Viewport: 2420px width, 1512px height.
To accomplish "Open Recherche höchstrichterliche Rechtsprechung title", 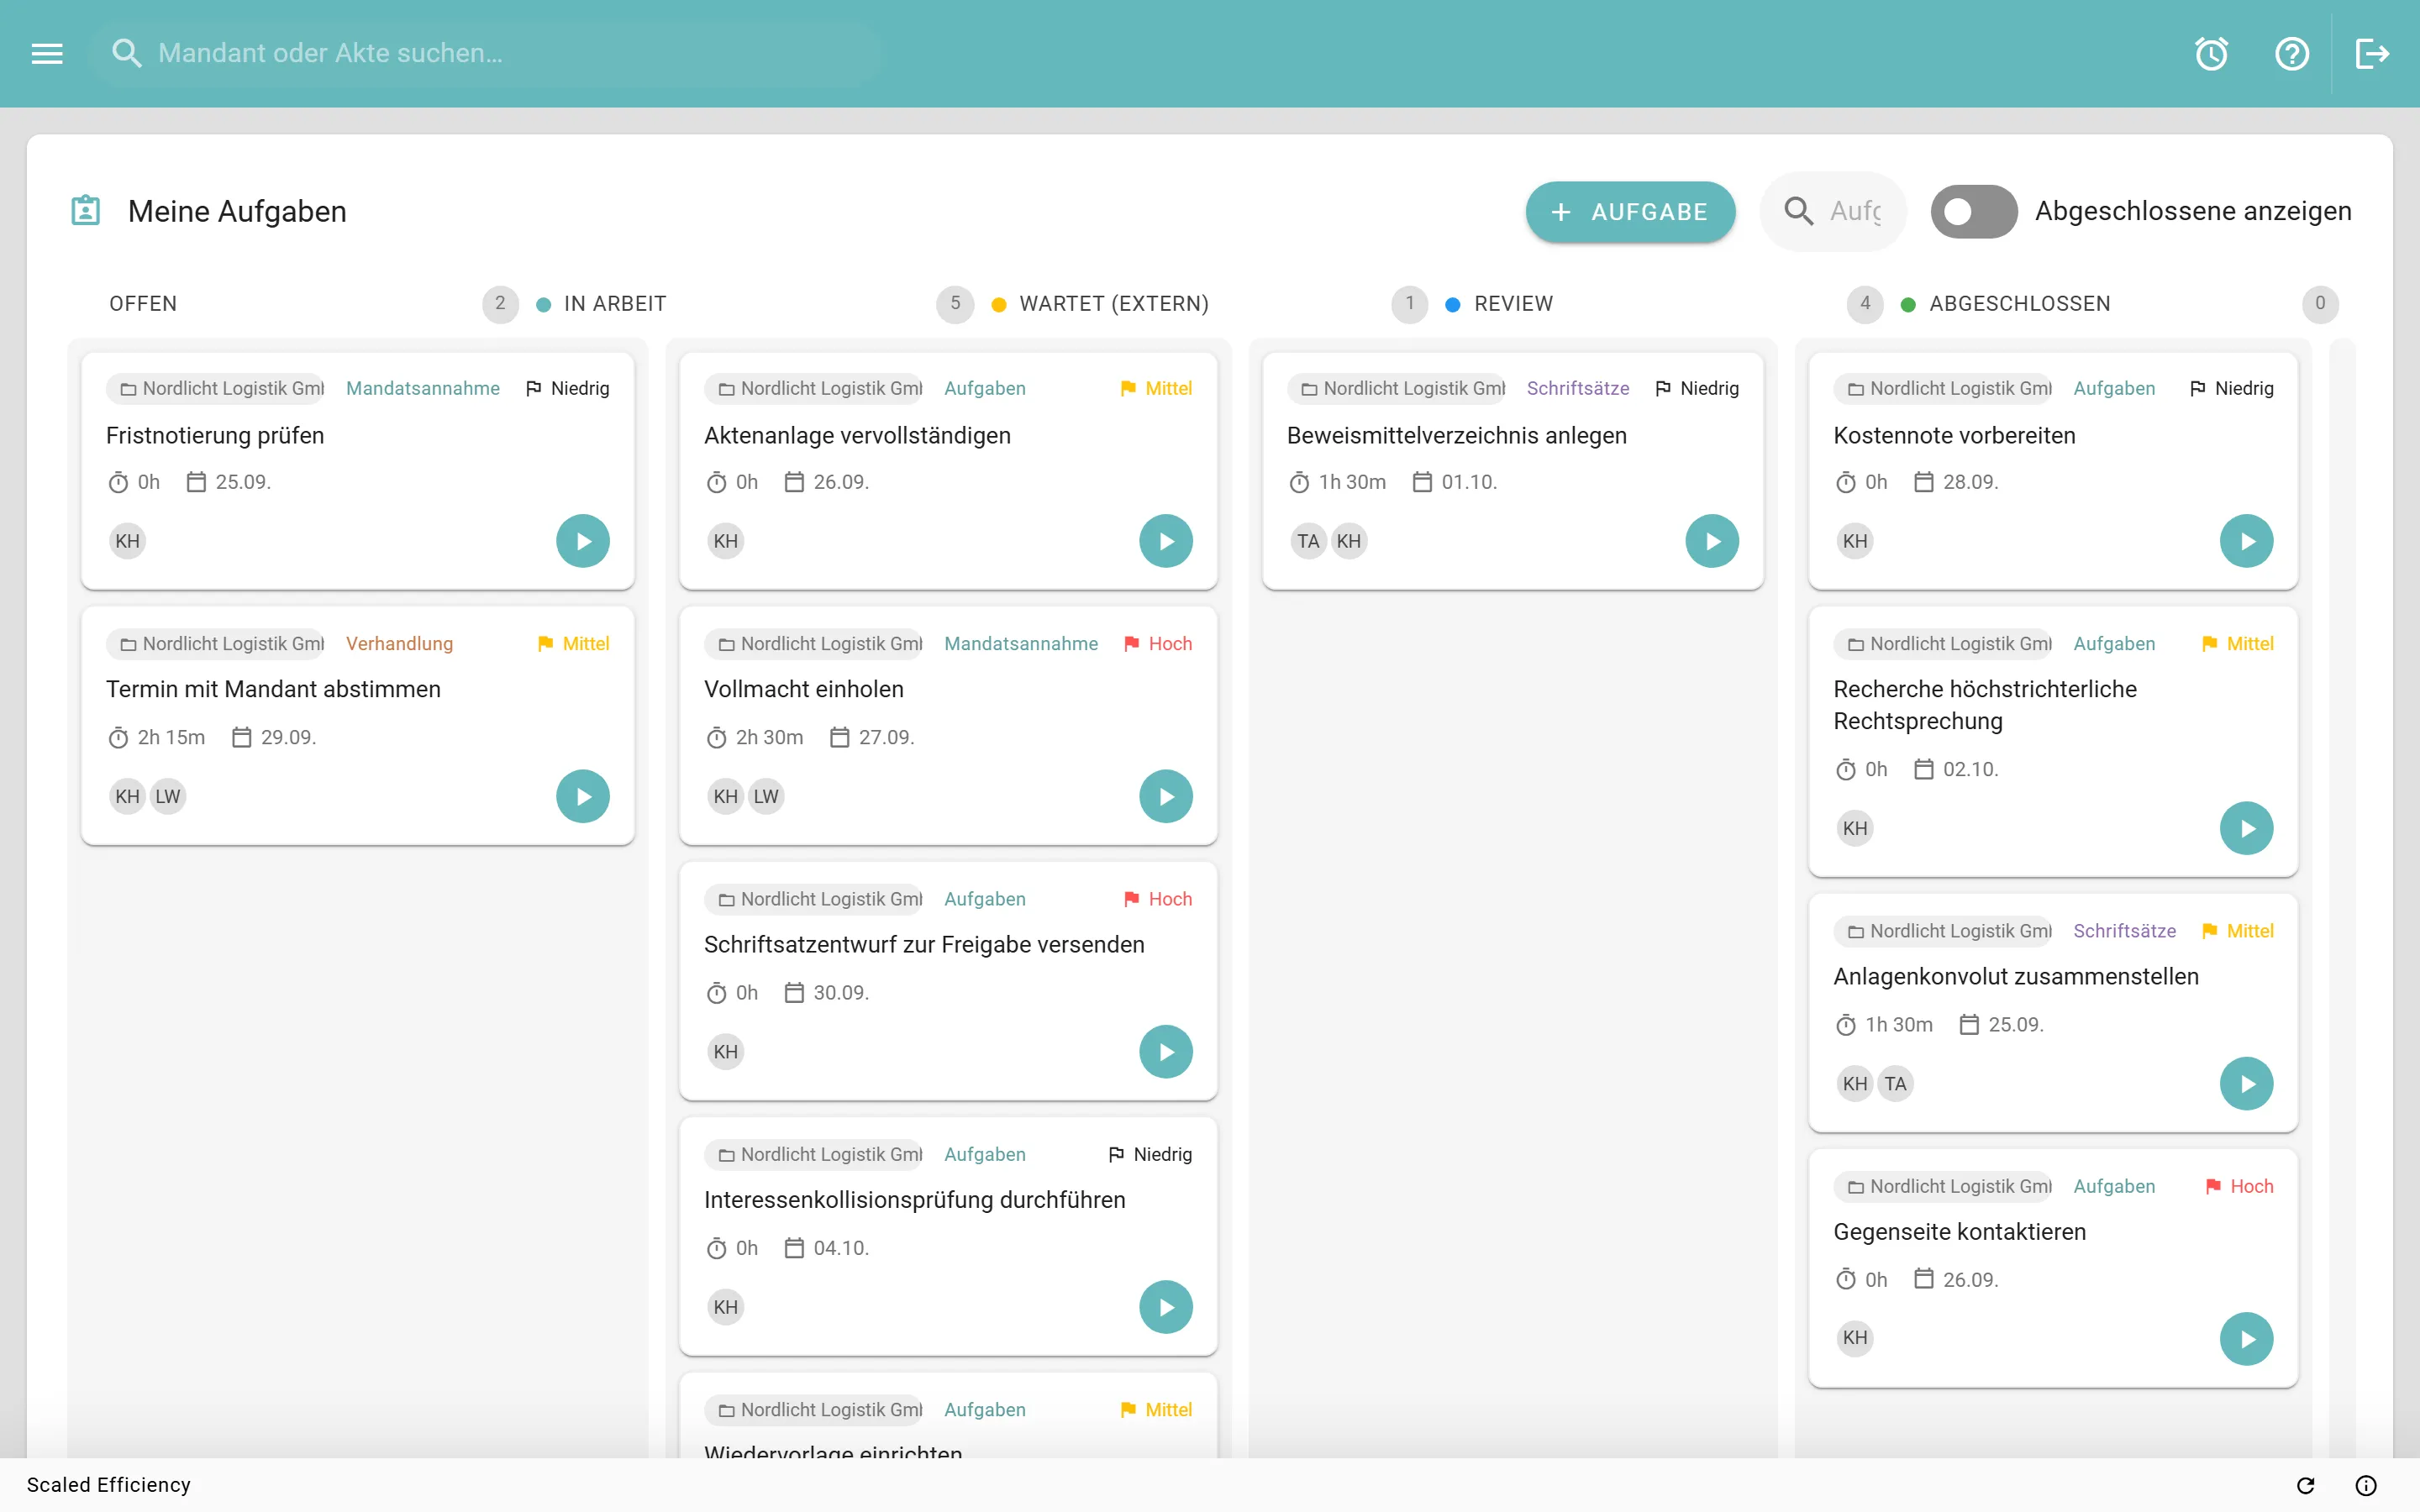I will (1985, 705).
